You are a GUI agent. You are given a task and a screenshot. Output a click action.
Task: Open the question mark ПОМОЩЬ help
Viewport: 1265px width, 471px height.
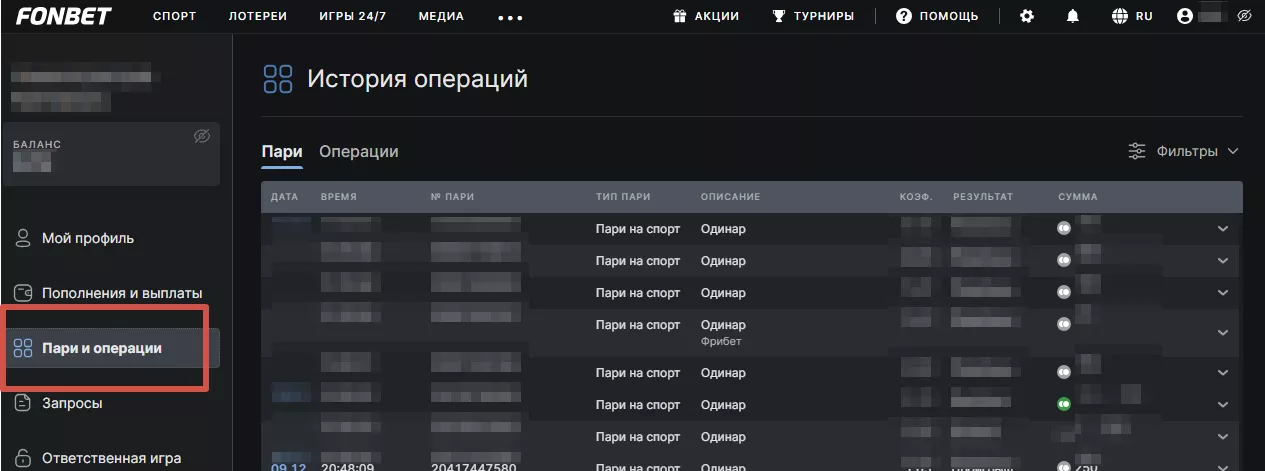(936, 16)
